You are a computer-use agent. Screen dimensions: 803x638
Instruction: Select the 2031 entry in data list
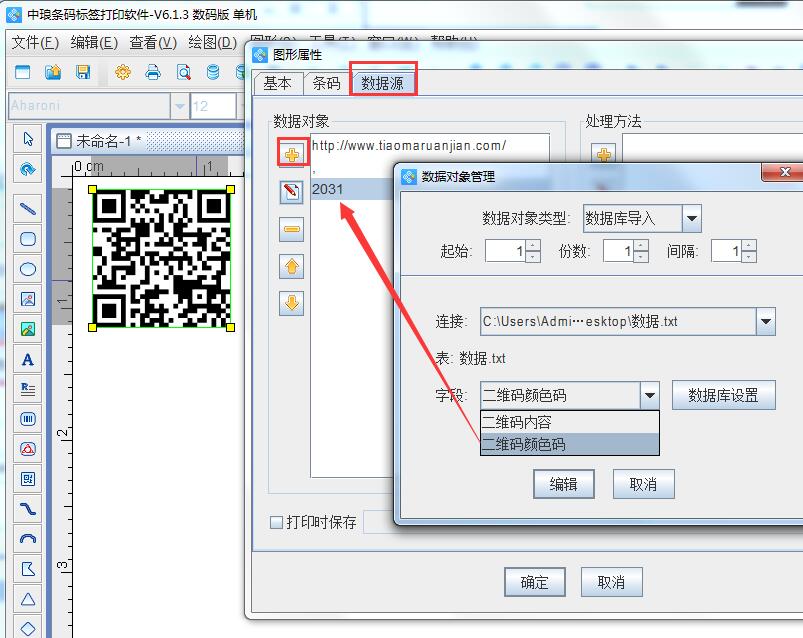click(328, 189)
